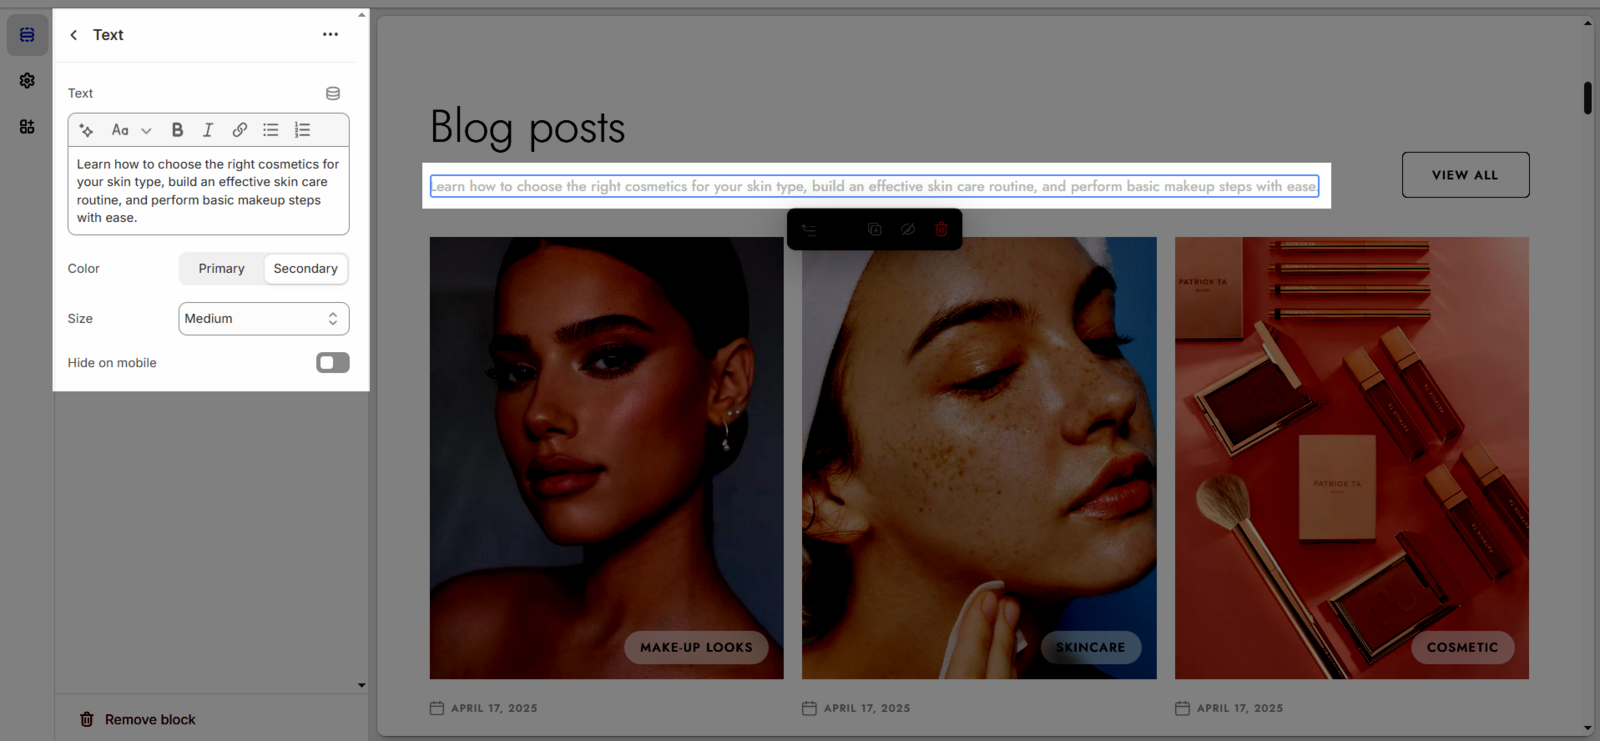Insert a link in the text editor
The width and height of the screenshot is (1600, 741).
[240, 130]
